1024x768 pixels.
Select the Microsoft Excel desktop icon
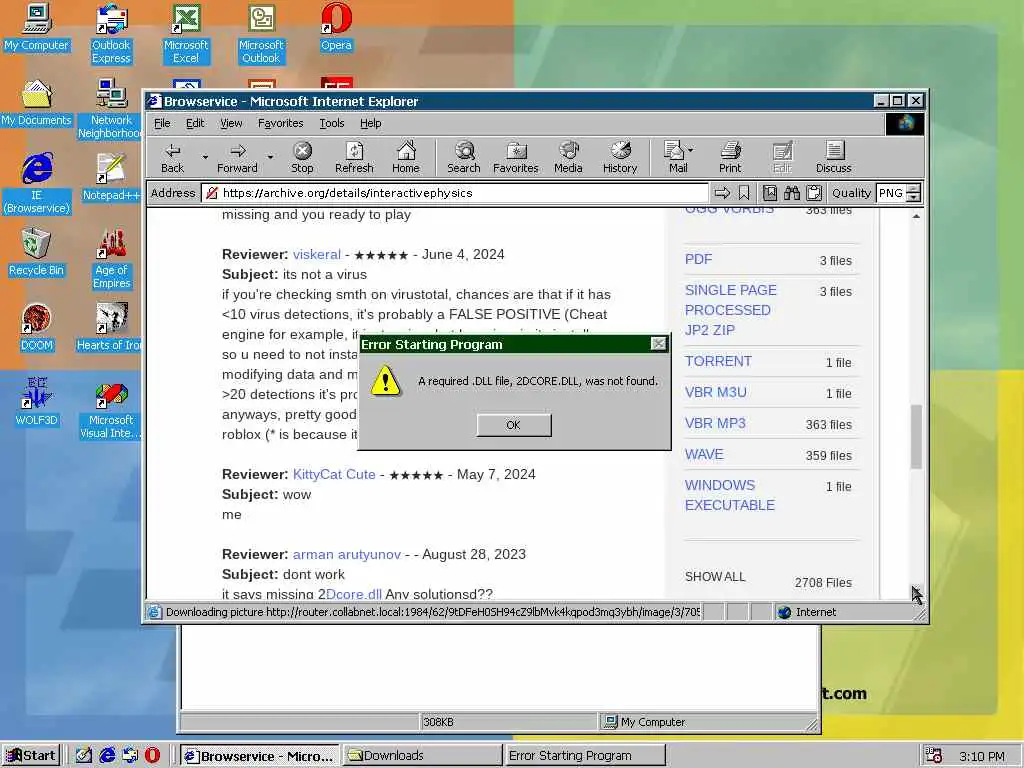tap(185, 33)
